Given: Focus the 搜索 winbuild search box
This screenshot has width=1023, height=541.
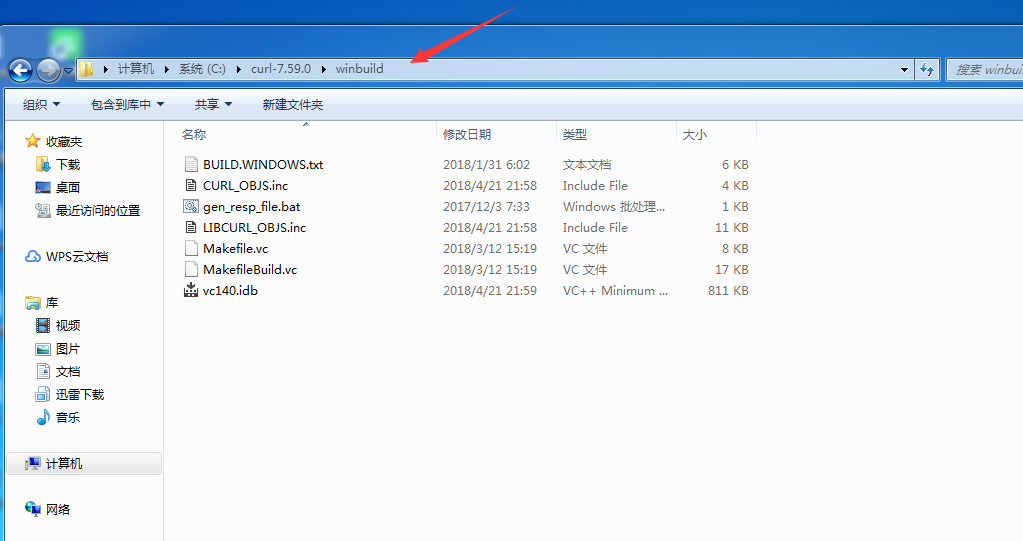Looking at the screenshot, I should [x=985, y=70].
